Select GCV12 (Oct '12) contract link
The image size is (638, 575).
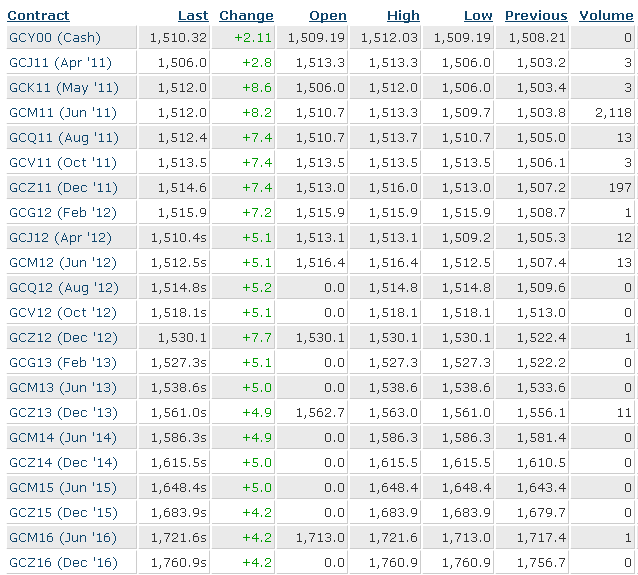(63, 313)
